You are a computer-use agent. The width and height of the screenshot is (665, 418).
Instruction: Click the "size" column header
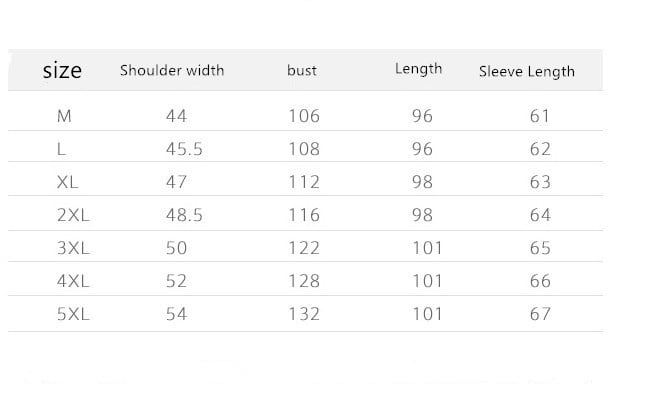click(x=62, y=71)
